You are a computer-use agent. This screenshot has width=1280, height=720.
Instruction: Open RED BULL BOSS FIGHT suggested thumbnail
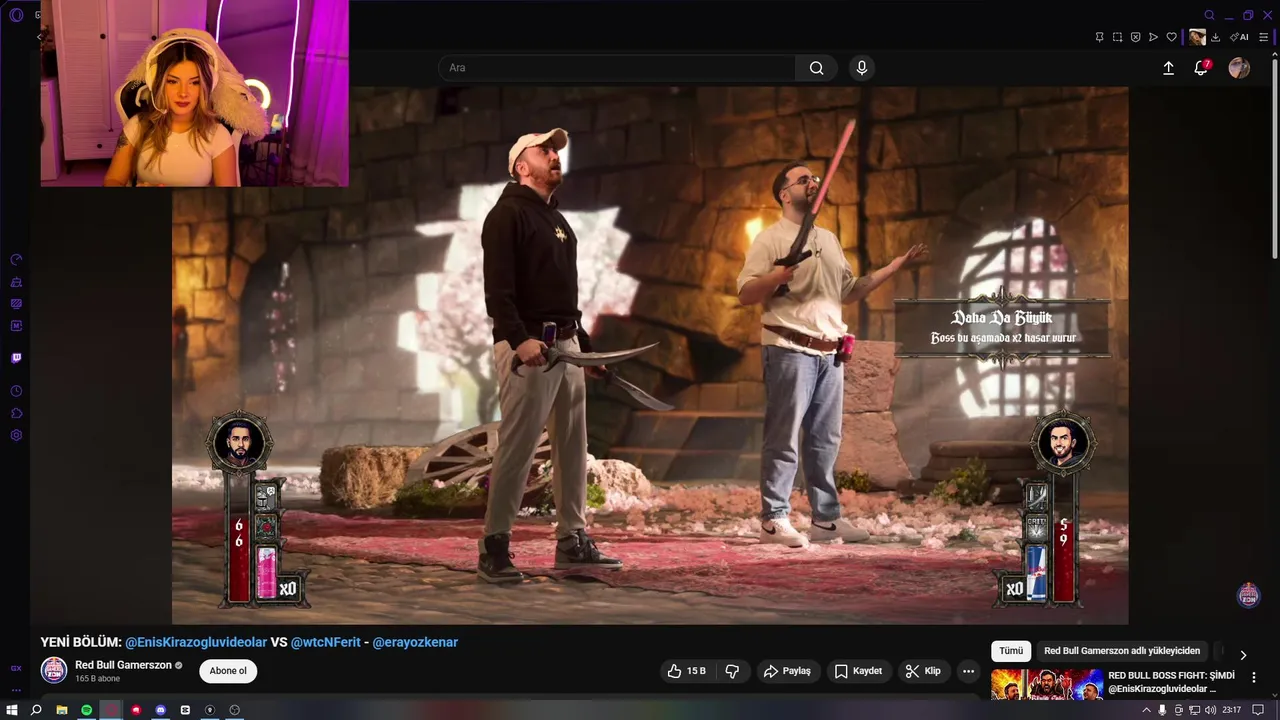coord(1047,684)
